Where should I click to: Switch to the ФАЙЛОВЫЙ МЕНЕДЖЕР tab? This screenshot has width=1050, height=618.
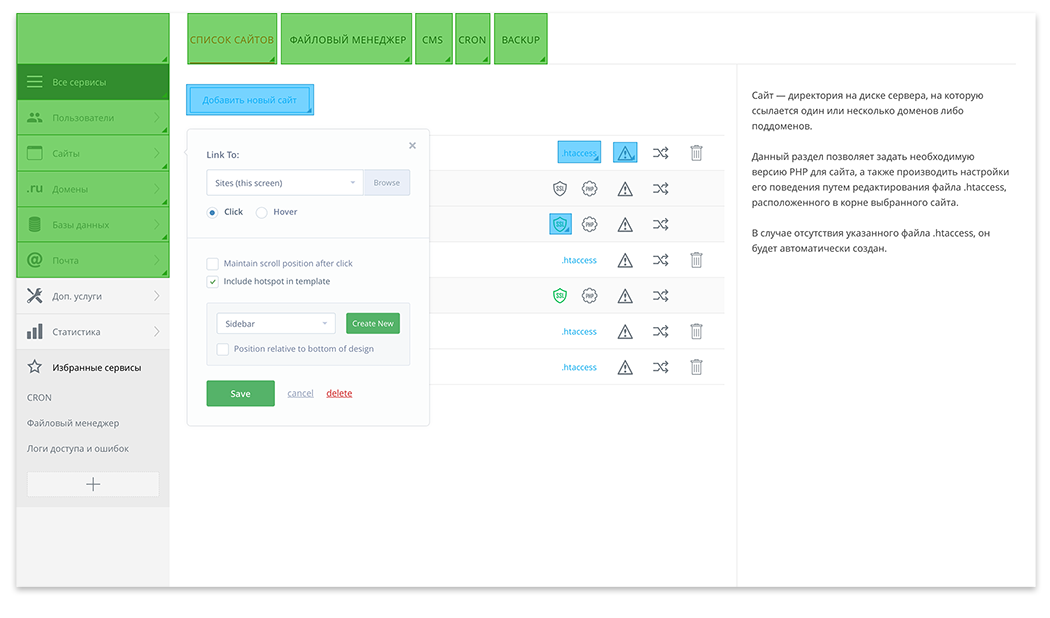[x=346, y=39]
